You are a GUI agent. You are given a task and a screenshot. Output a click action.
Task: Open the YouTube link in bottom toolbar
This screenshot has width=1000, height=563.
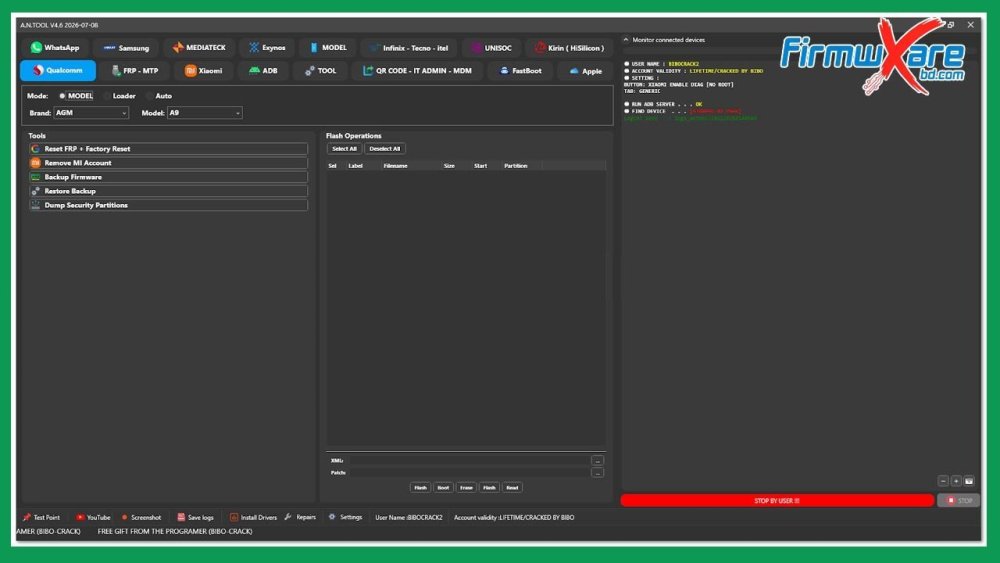(93, 517)
